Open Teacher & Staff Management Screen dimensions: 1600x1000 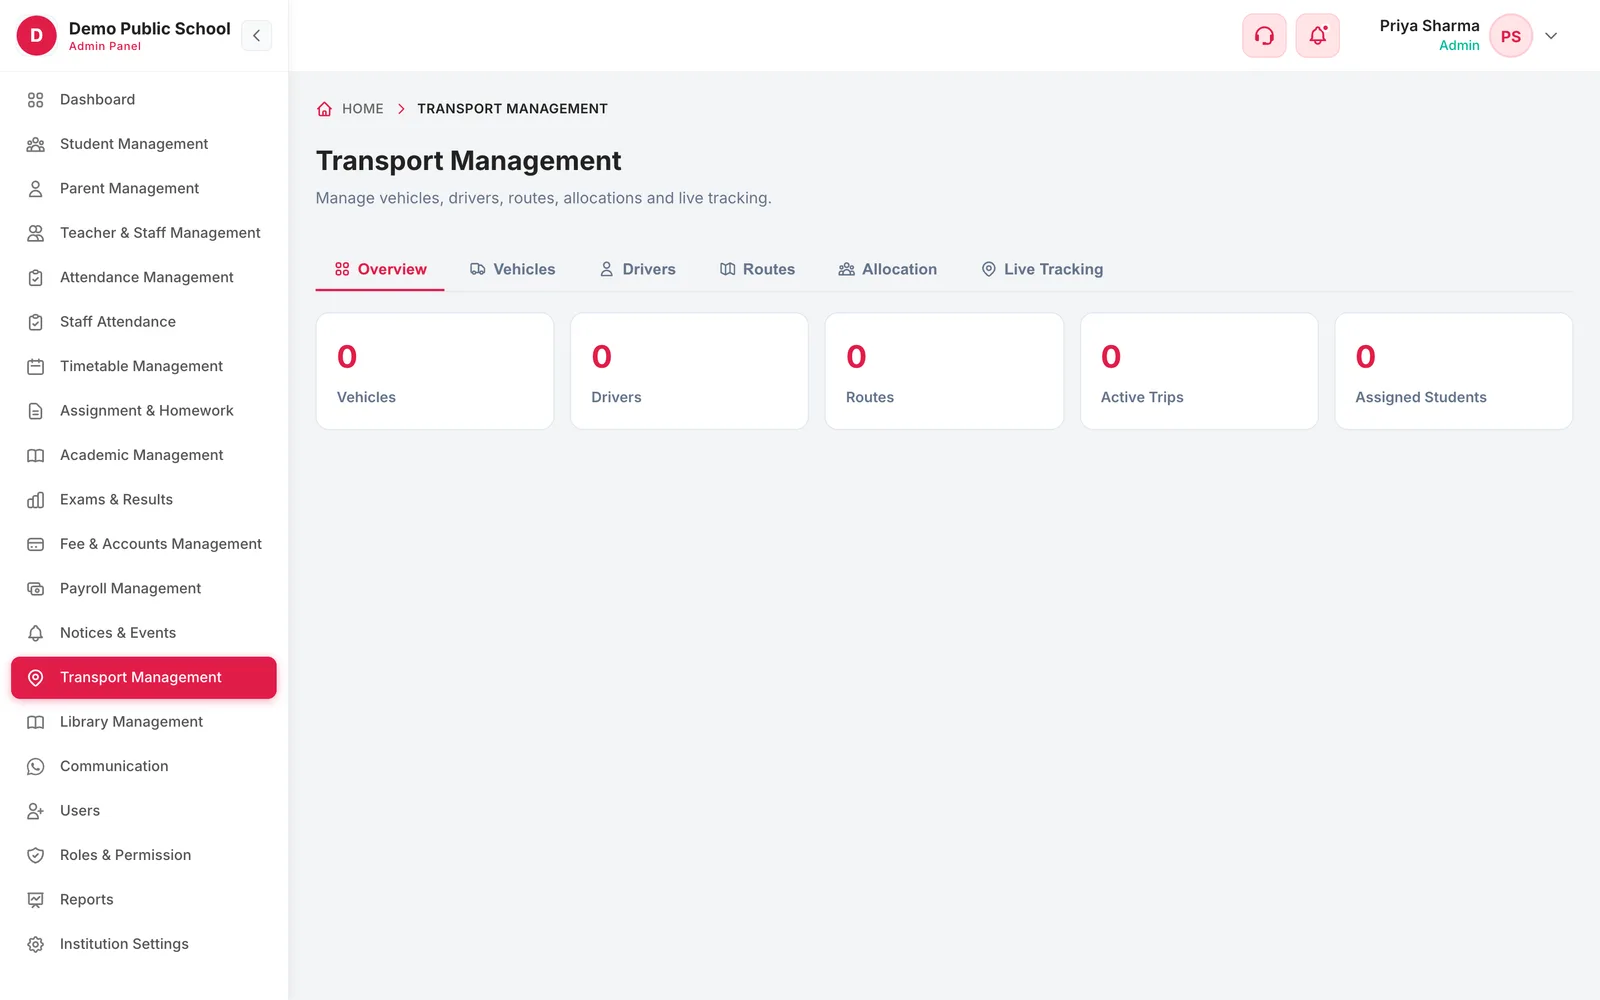click(144, 233)
